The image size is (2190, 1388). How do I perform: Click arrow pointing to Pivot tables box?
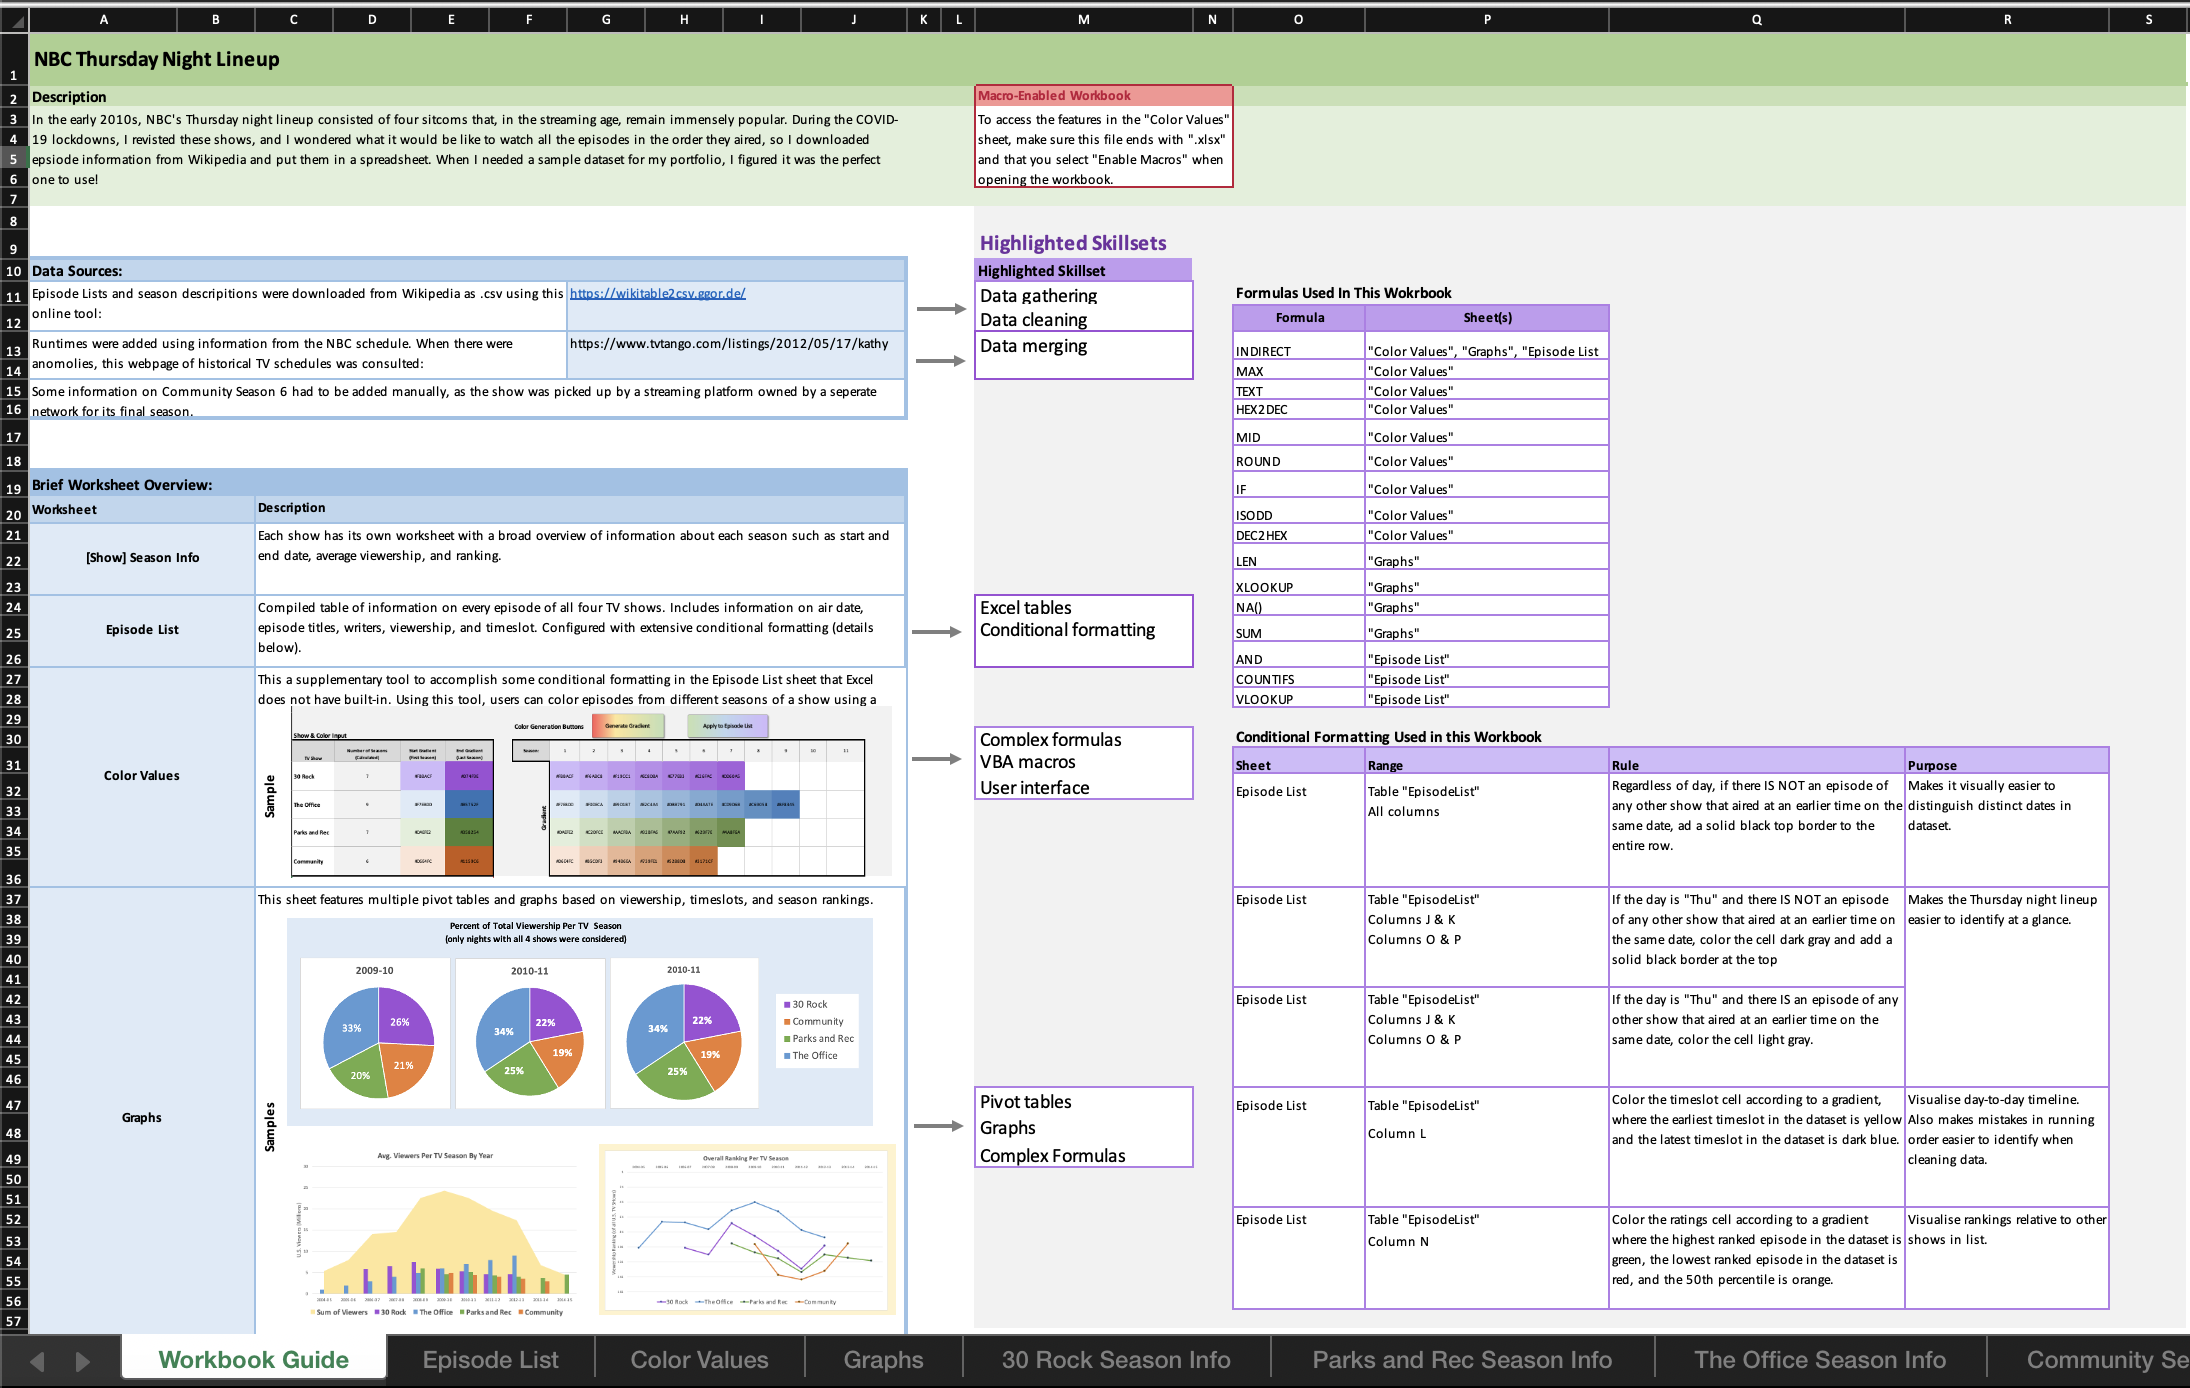click(937, 1126)
